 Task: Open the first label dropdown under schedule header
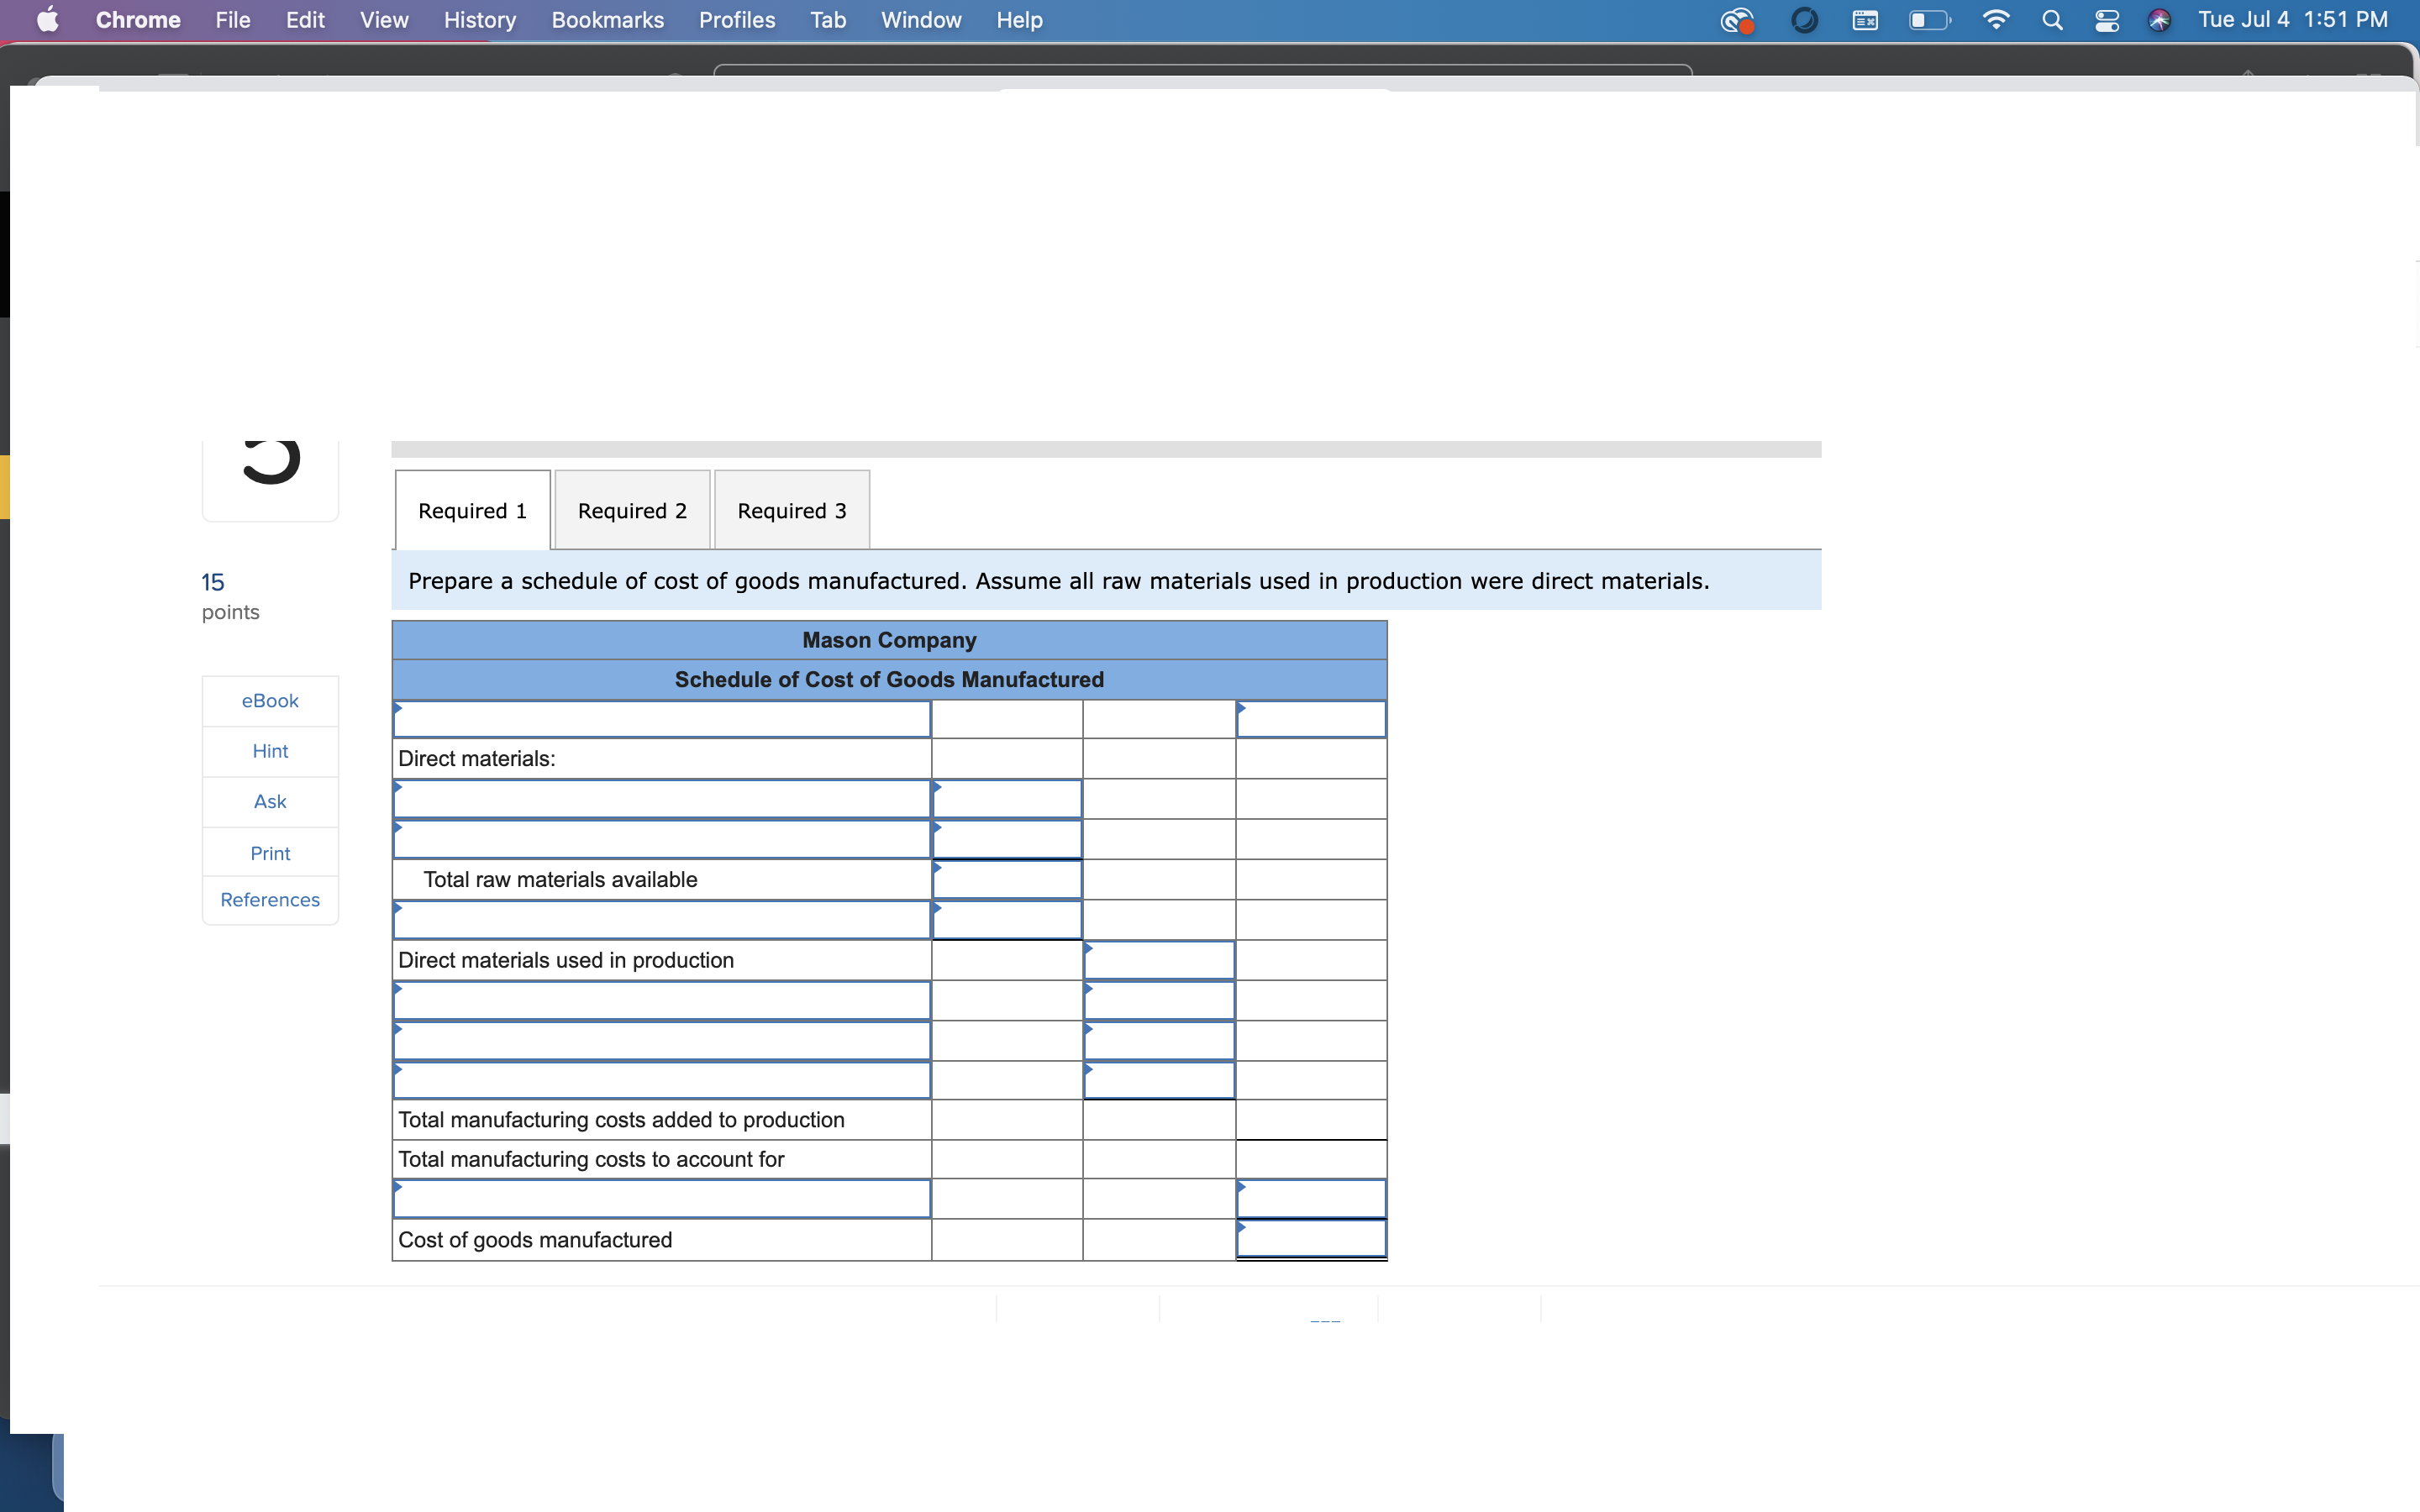[x=662, y=719]
